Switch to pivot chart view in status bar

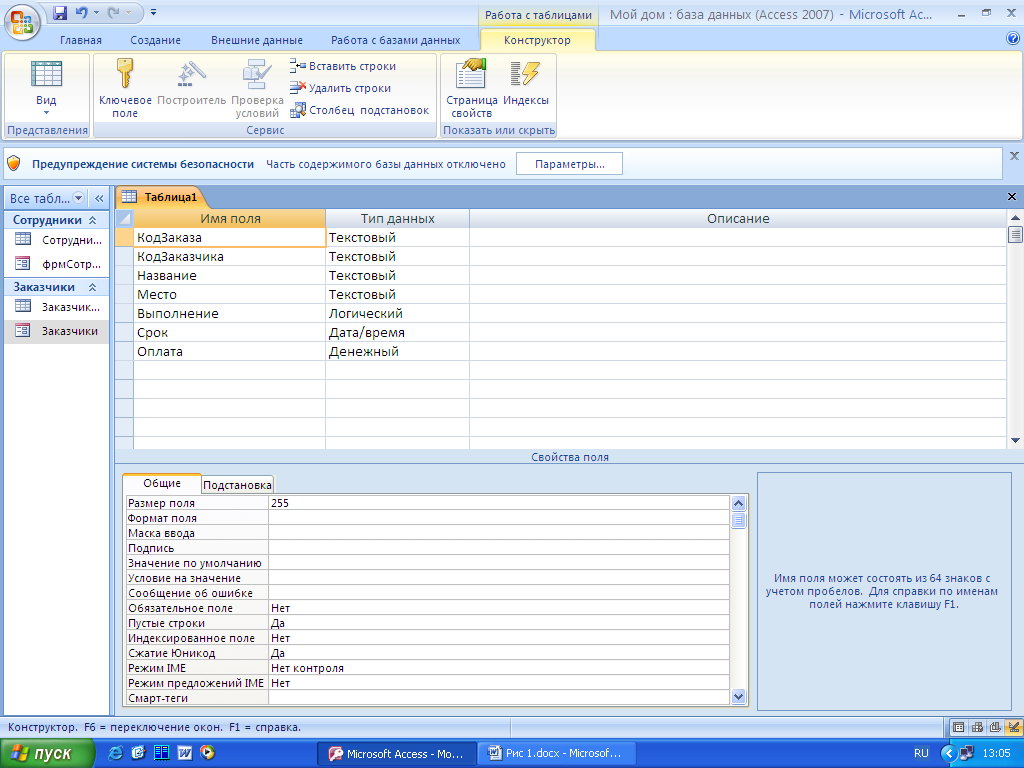(995, 727)
